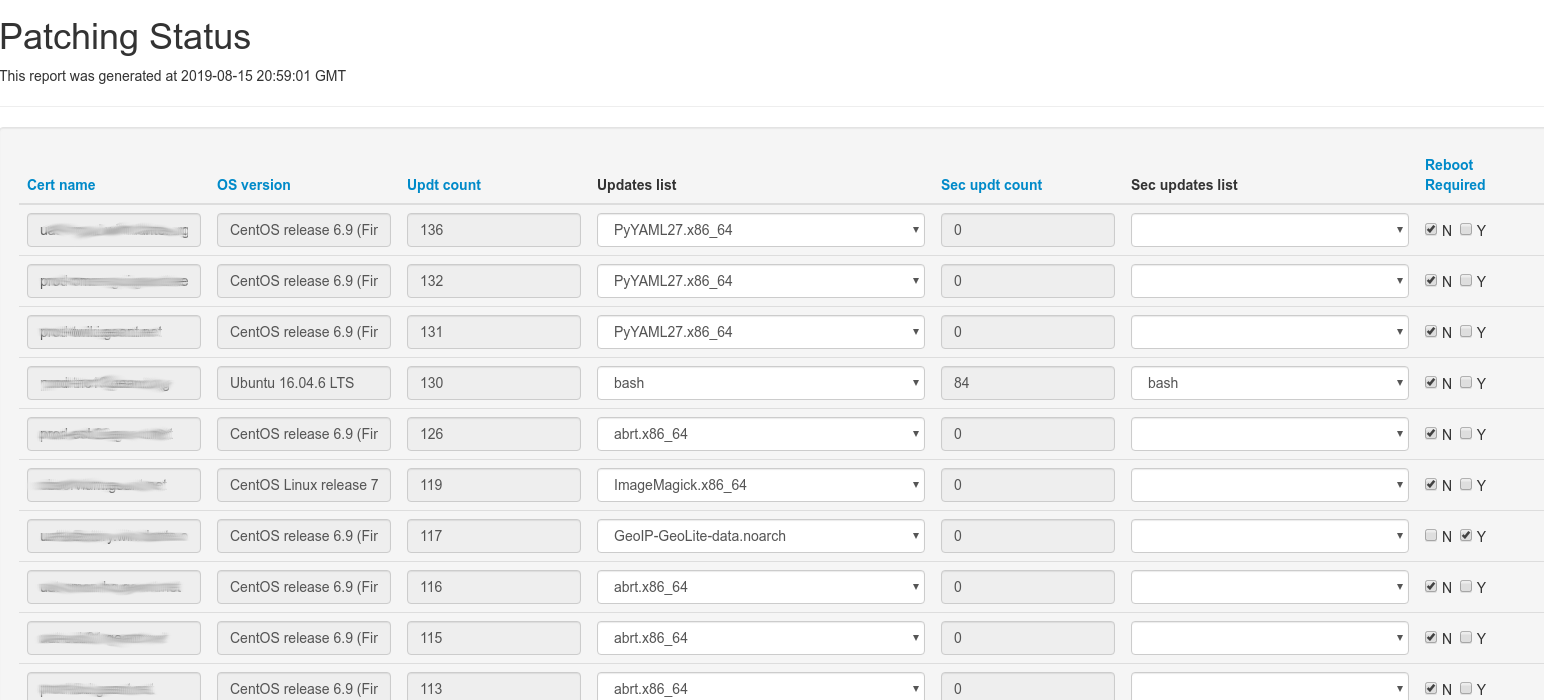Click the Patching Status page title
The width and height of the screenshot is (1544, 700).
[125, 37]
